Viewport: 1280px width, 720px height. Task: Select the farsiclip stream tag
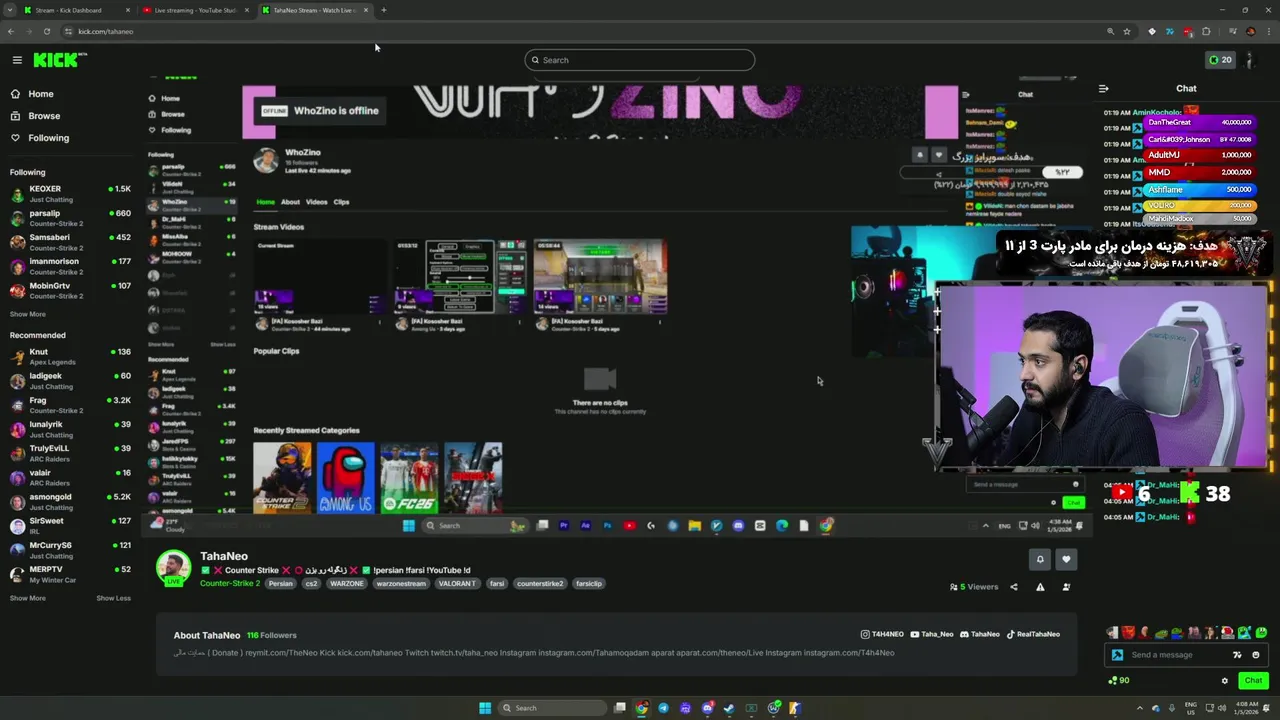pos(589,583)
